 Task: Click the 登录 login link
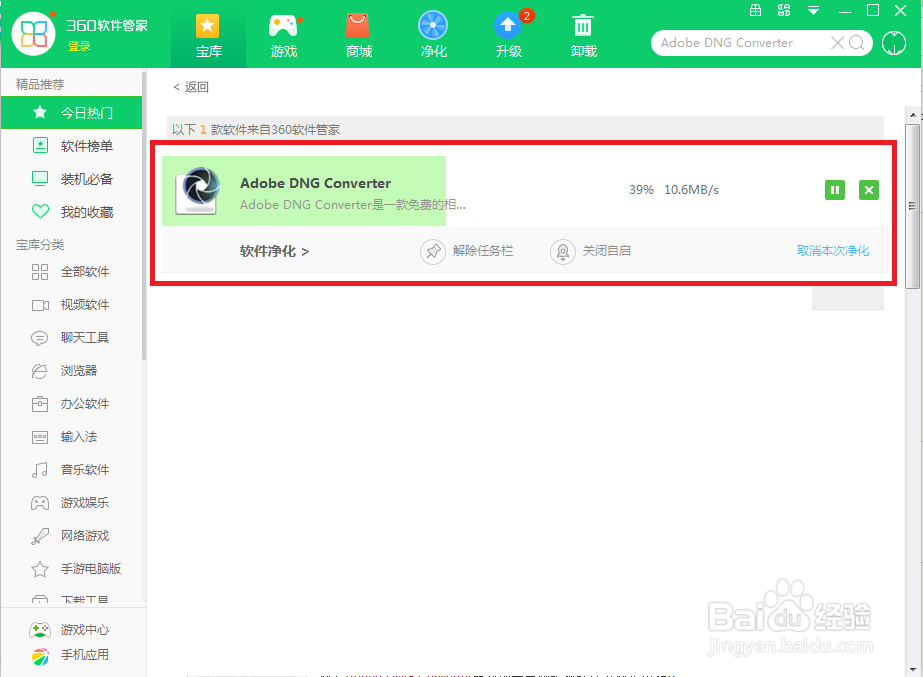tap(79, 46)
